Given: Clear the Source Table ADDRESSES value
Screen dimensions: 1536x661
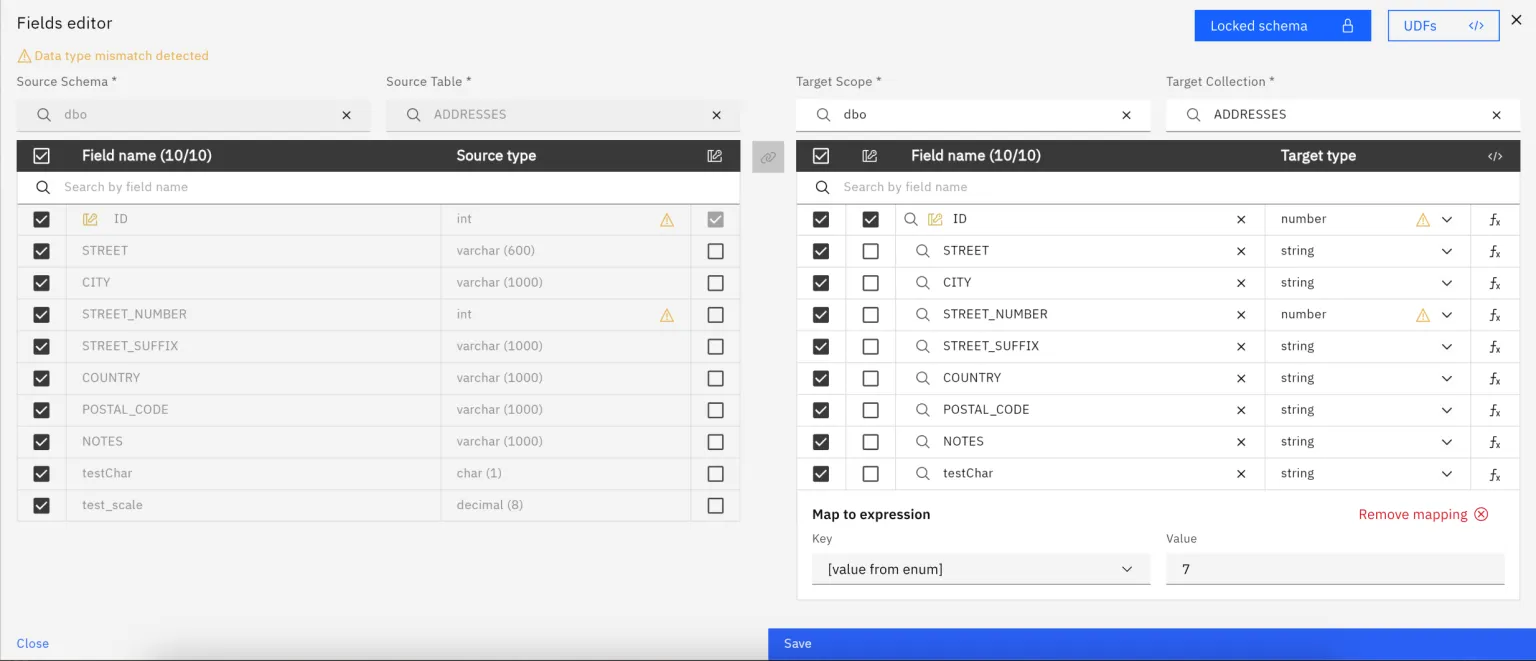Looking at the screenshot, I should pos(716,115).
